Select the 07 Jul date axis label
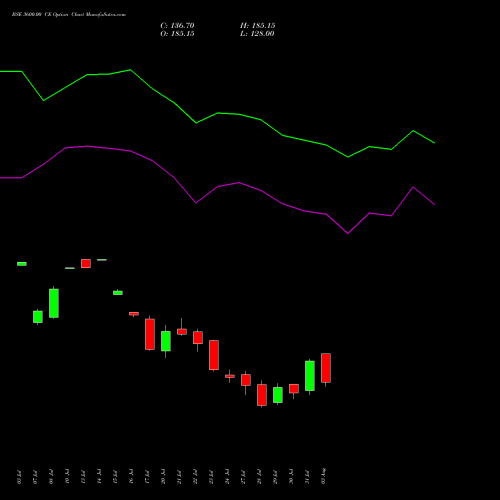 [x=35, y=477]
